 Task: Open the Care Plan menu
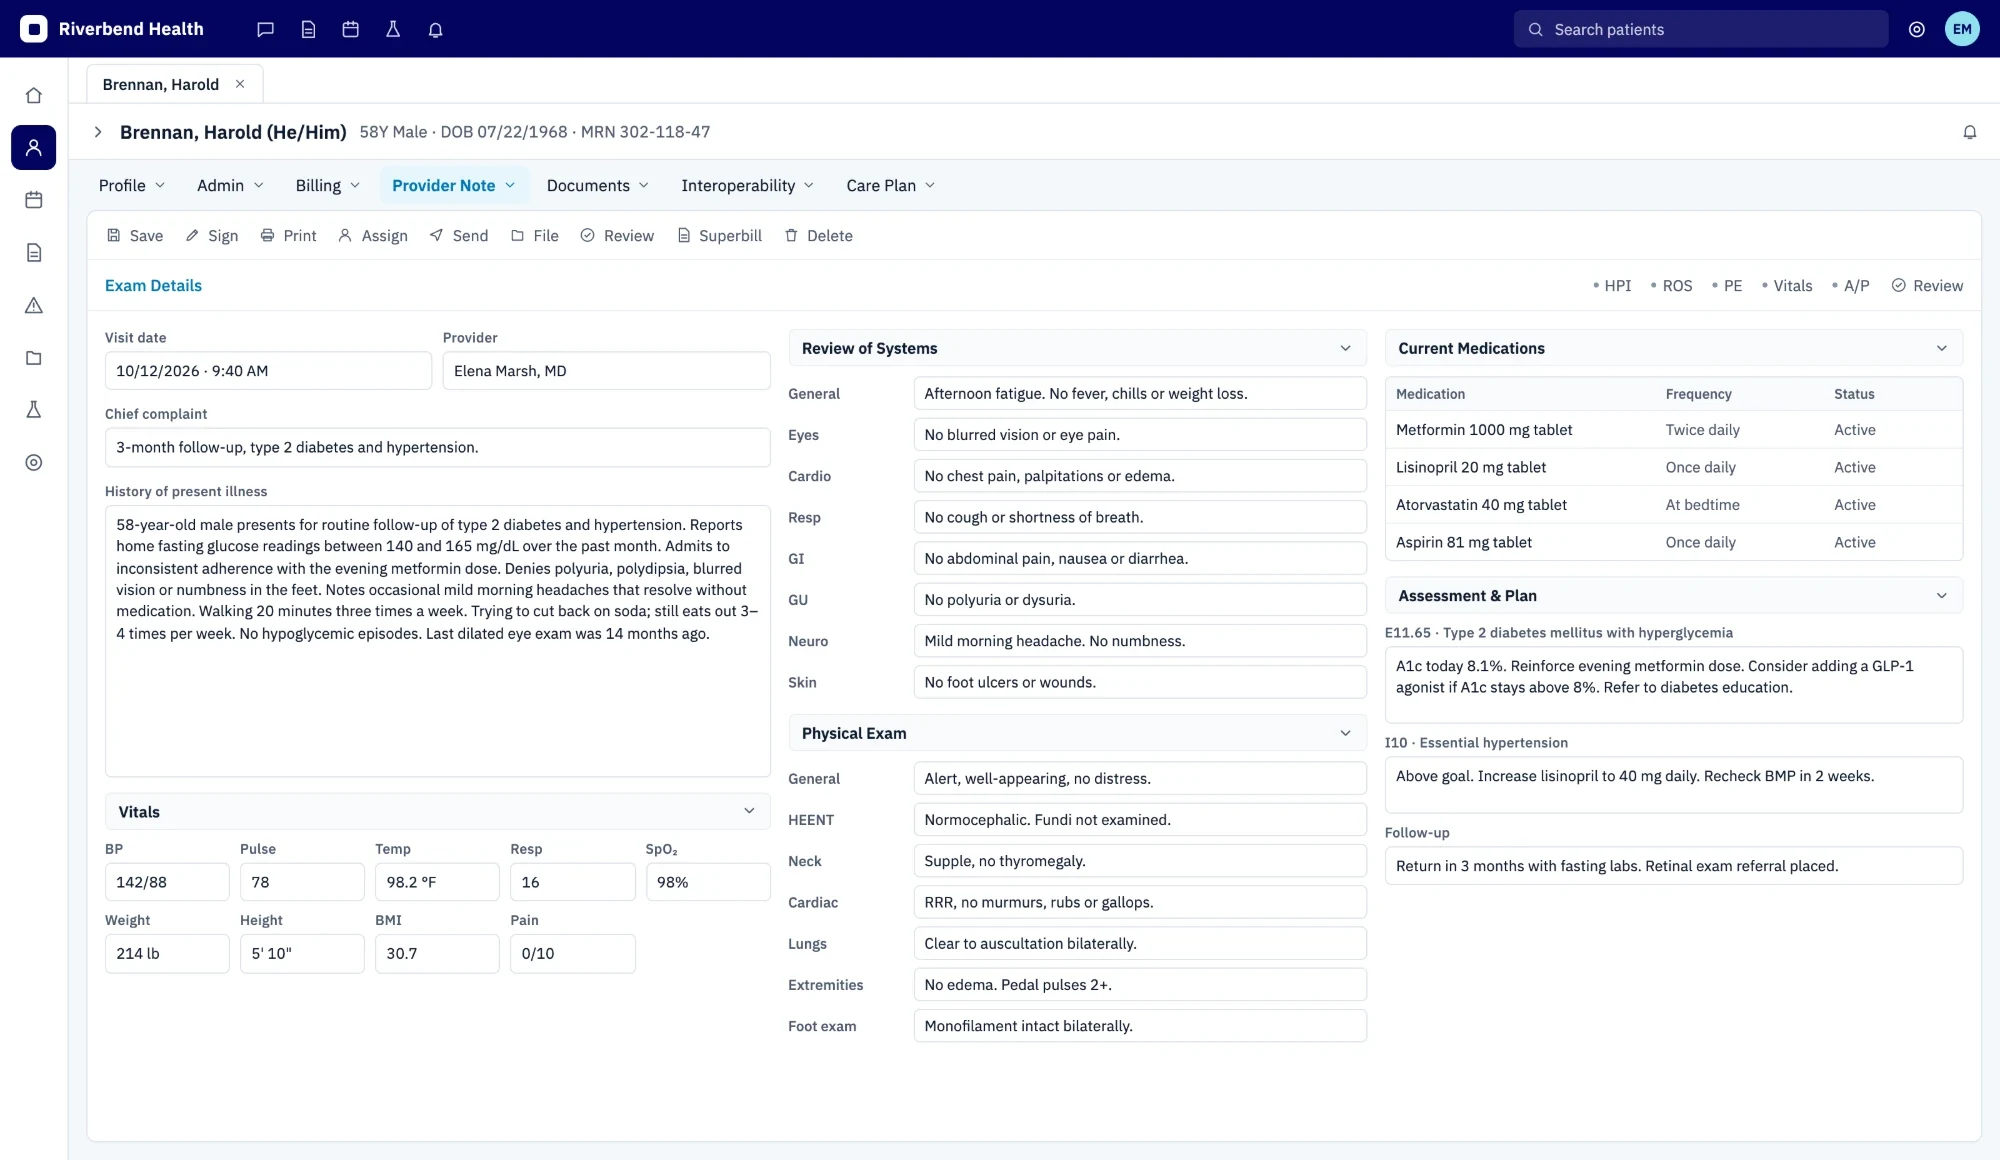[x=891, y=186]
